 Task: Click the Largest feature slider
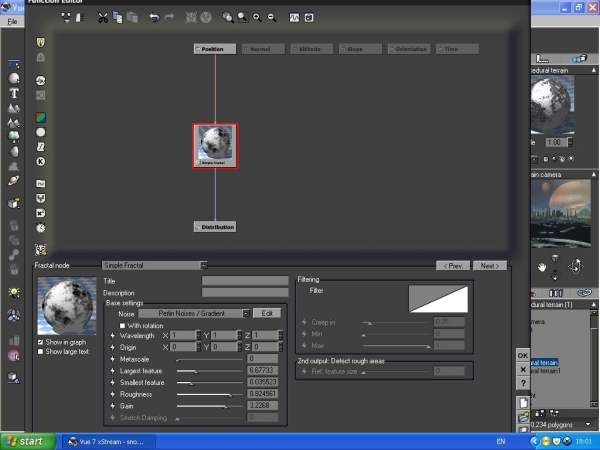click(209, 371)
